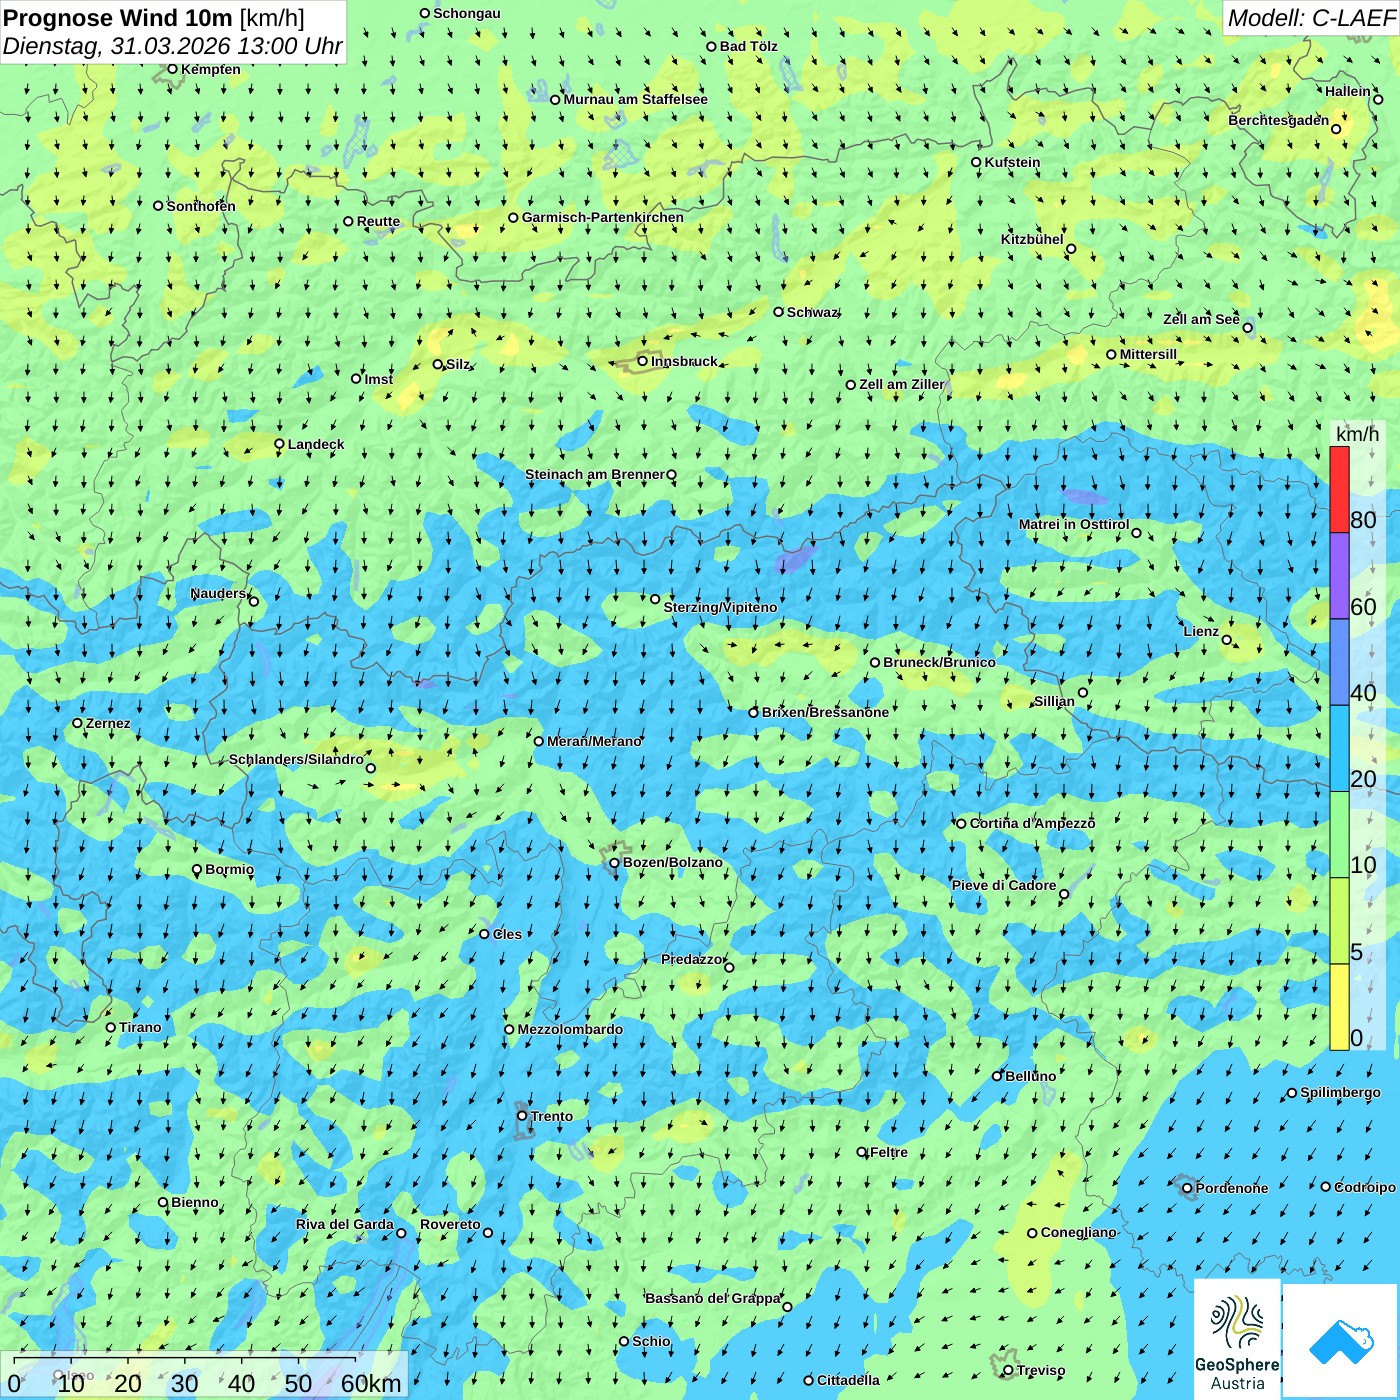The image size is (1400, 1400).
Task: Click the Bozen/Bolzano city label
Action: coord(672,862)
